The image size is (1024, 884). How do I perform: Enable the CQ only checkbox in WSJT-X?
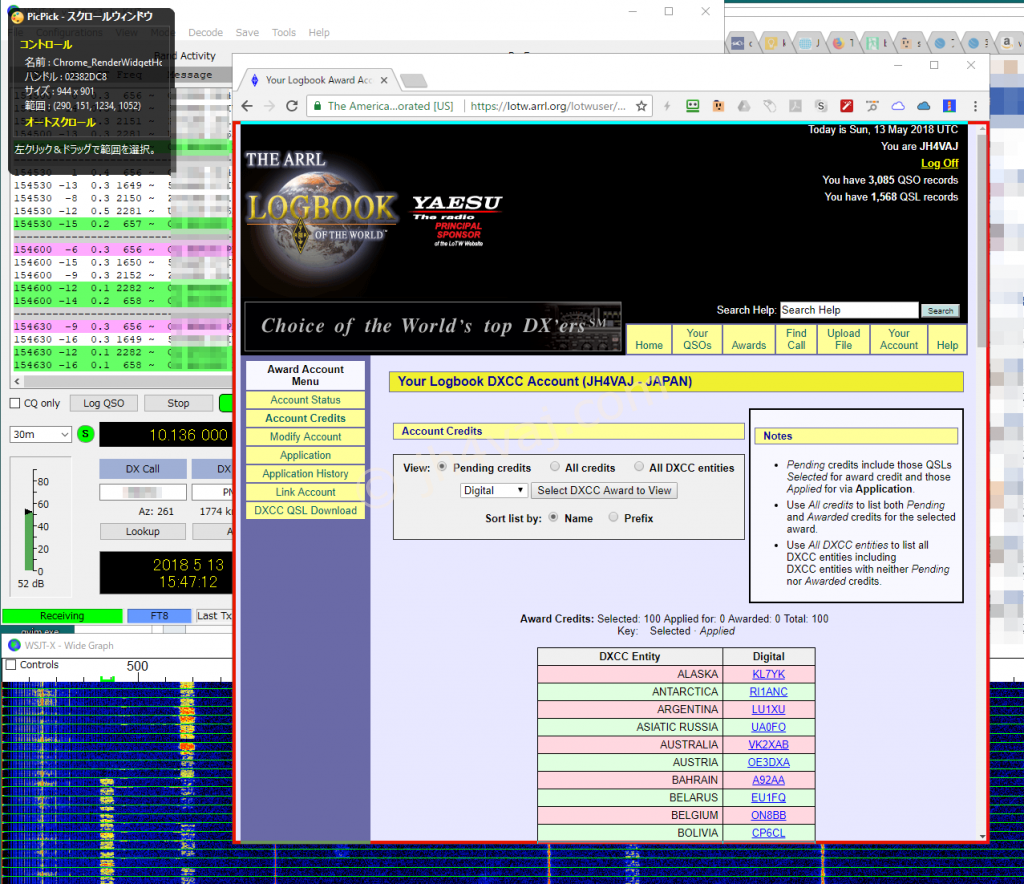[15, 403]
